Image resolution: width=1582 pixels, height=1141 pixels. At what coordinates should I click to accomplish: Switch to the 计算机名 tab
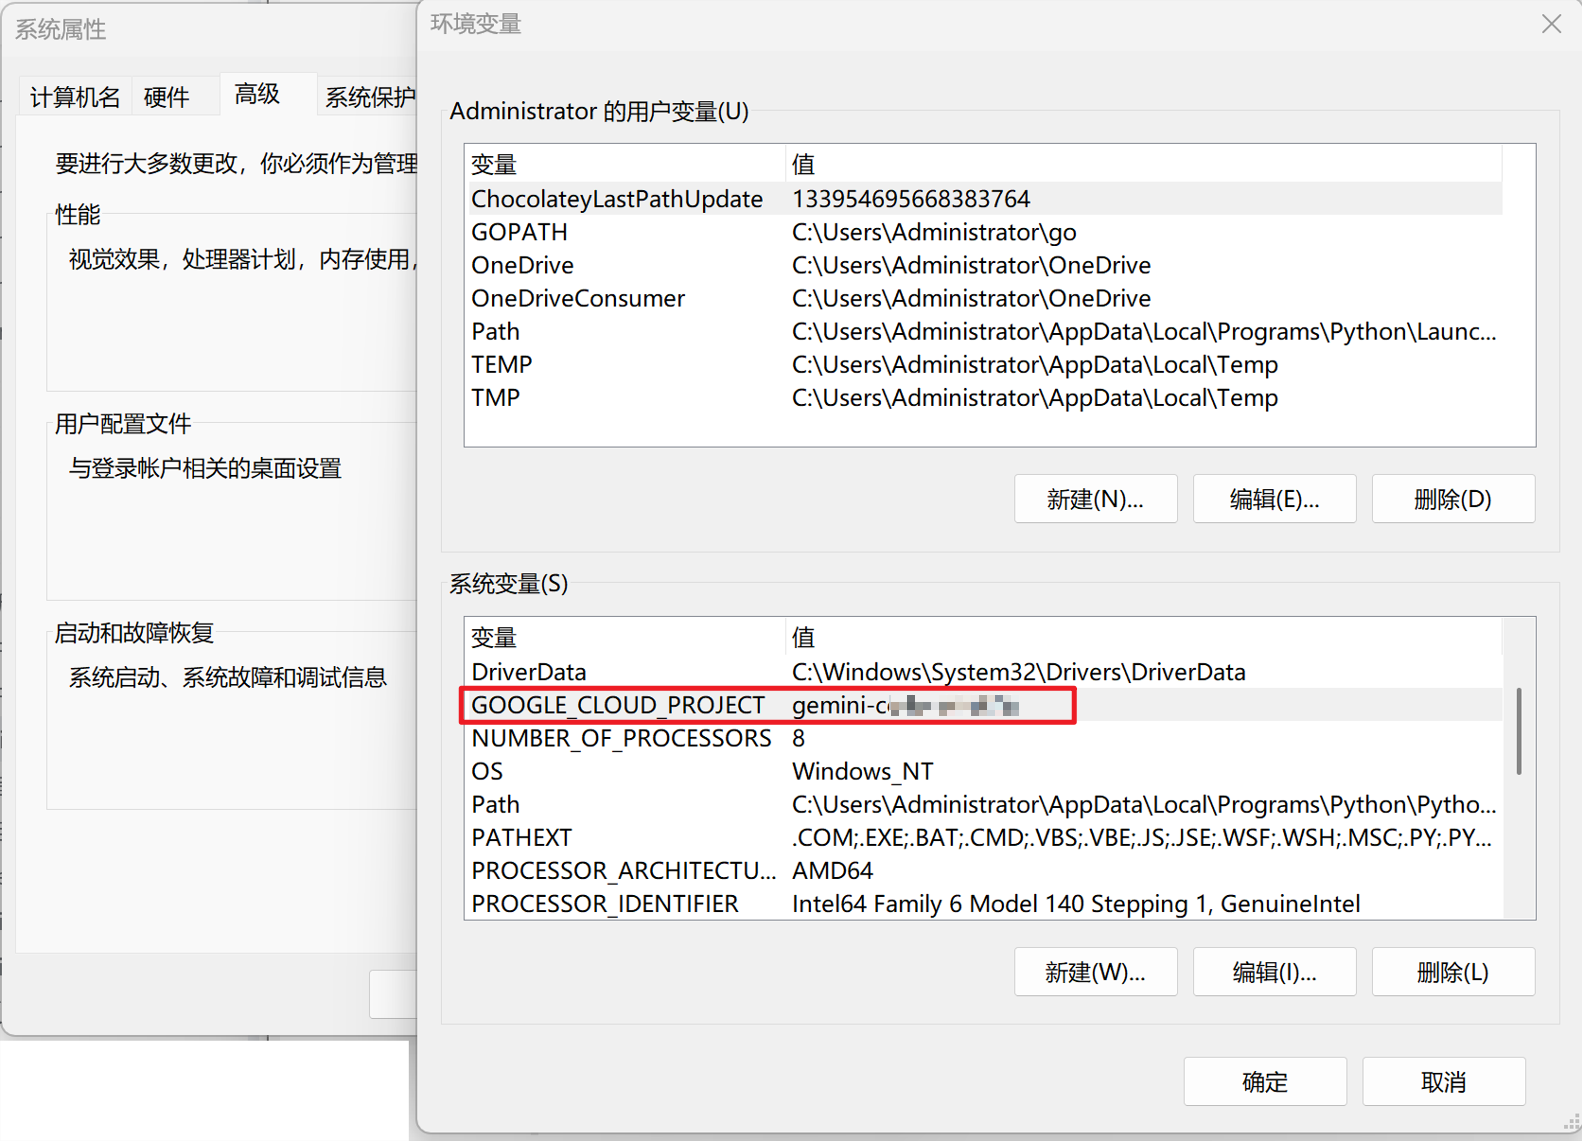75,97
